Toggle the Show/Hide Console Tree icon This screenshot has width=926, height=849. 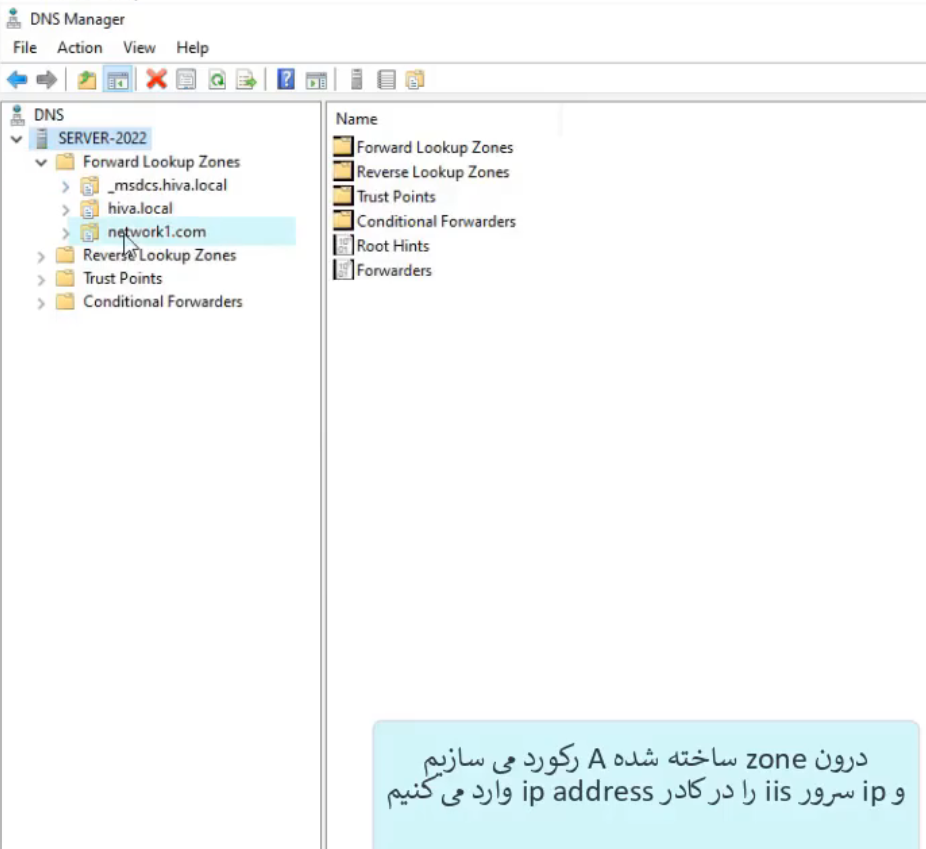(118, 80)
